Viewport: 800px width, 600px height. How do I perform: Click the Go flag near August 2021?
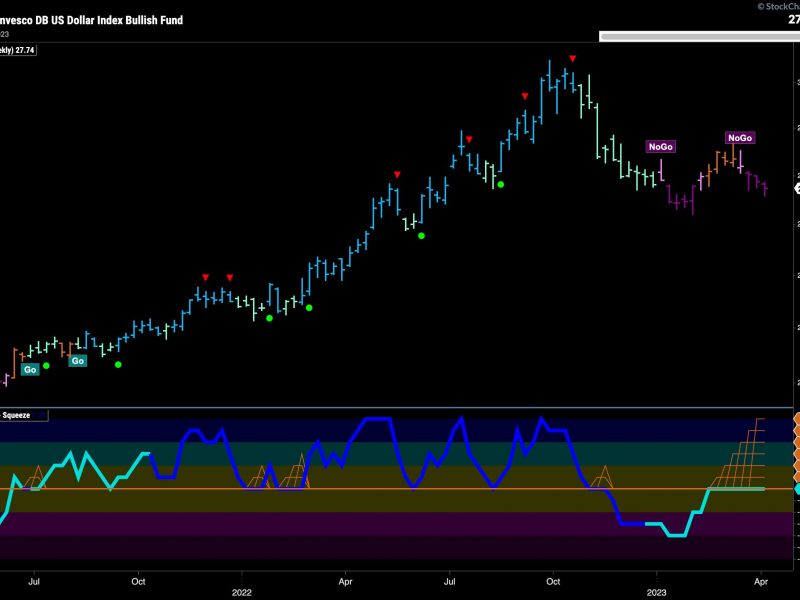pos(78,361)
